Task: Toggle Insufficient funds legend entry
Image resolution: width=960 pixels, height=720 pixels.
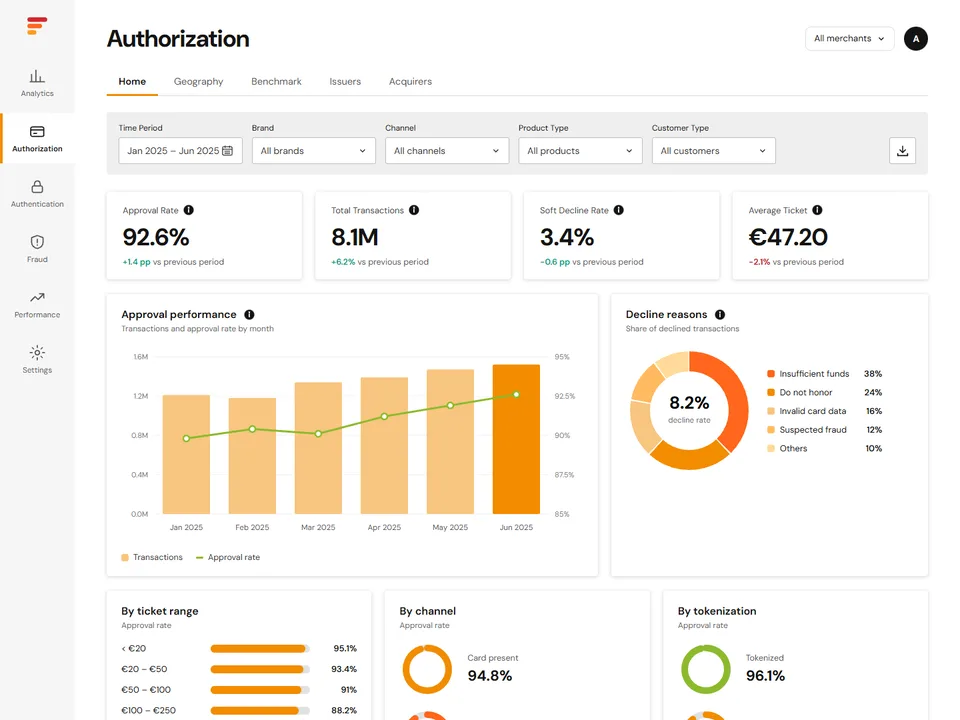Action: (824, 373)
